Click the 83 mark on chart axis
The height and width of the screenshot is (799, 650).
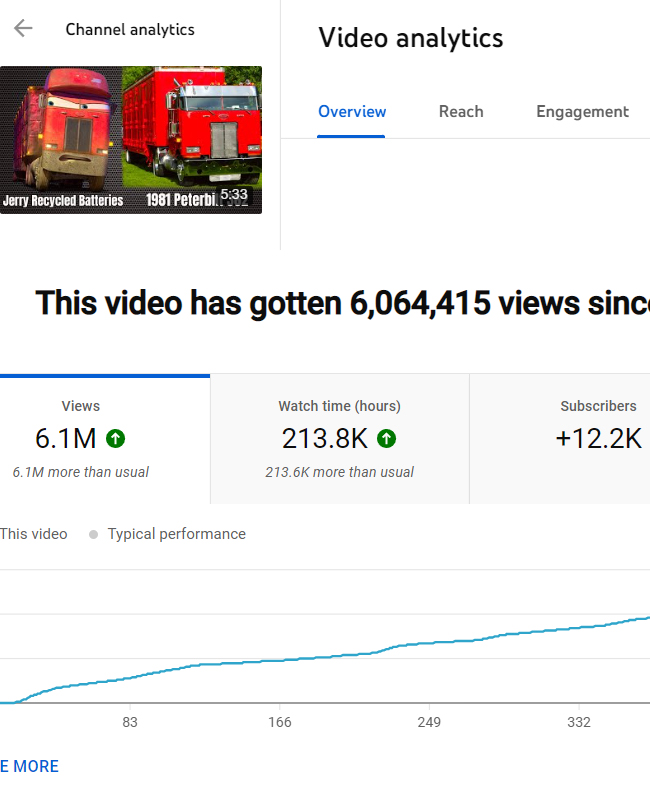point(129,722)
